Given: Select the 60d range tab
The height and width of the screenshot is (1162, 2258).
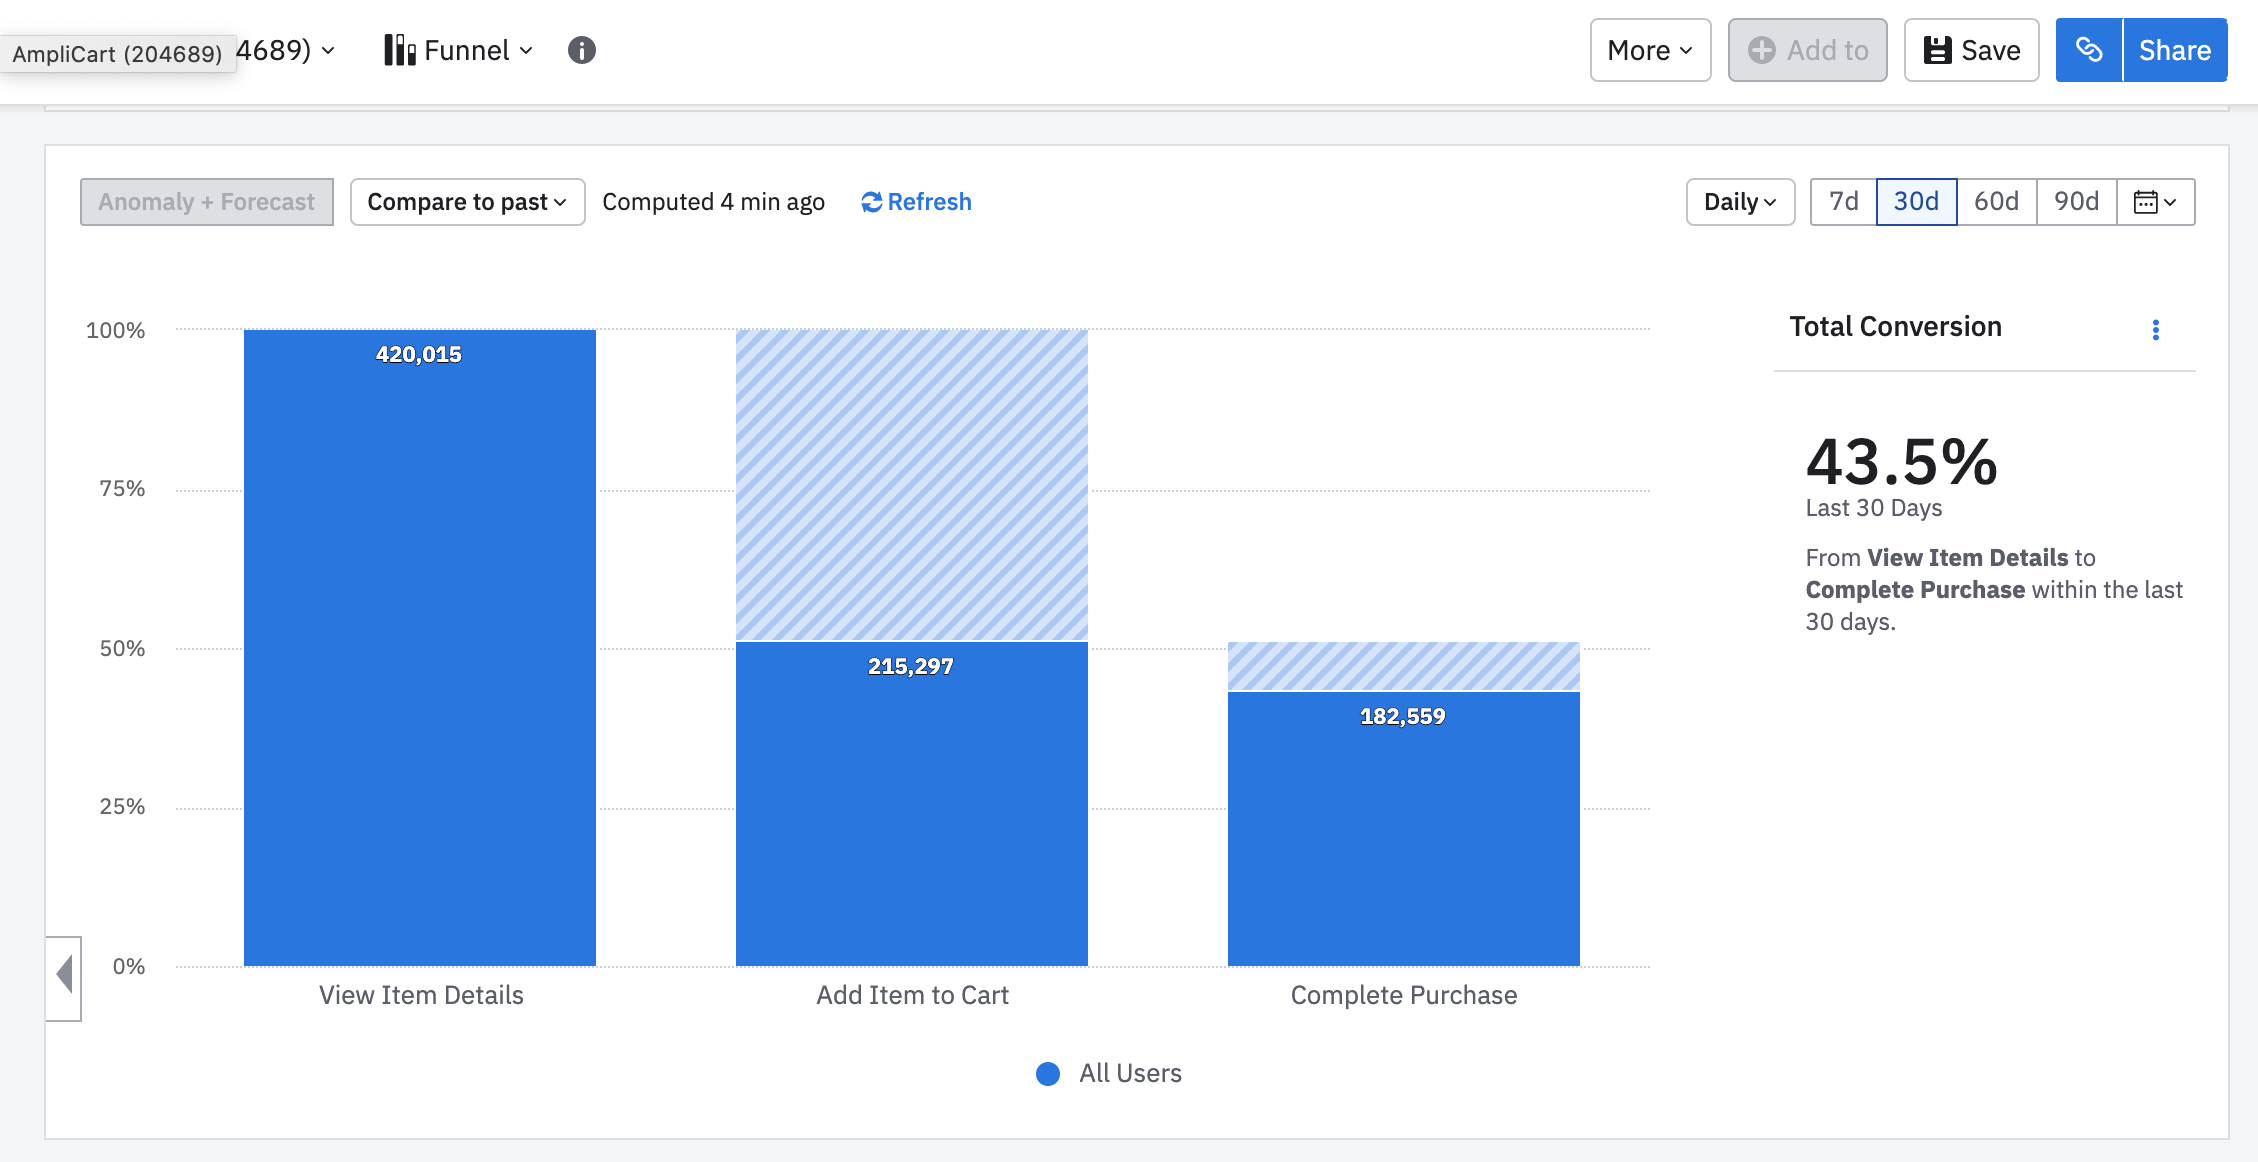Looking at the screenshot, I should pos(1994,201).
